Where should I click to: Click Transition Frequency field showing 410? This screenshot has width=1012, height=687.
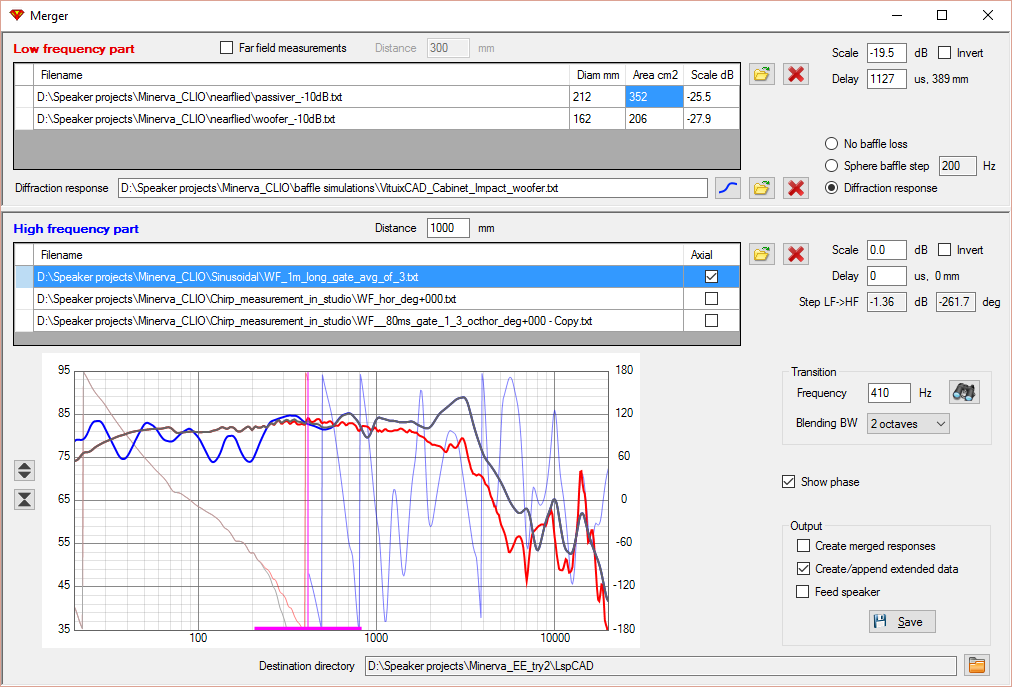[x=889, y=393]
